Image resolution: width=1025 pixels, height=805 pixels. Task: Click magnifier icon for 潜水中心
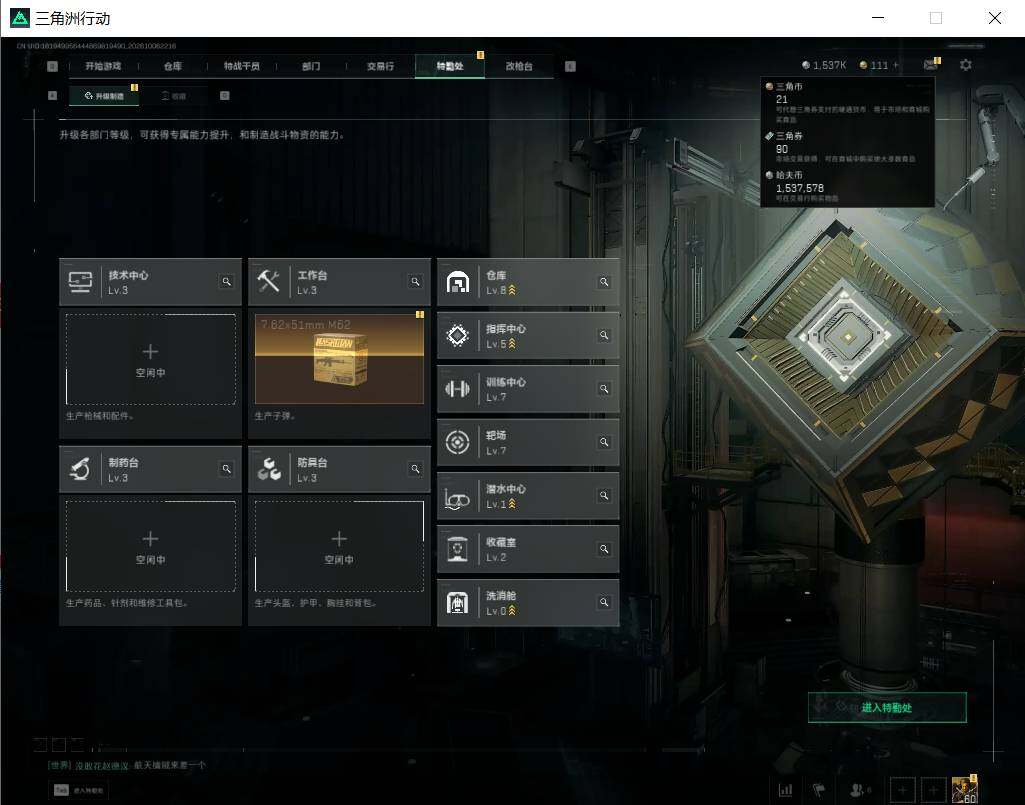(604, 496)
